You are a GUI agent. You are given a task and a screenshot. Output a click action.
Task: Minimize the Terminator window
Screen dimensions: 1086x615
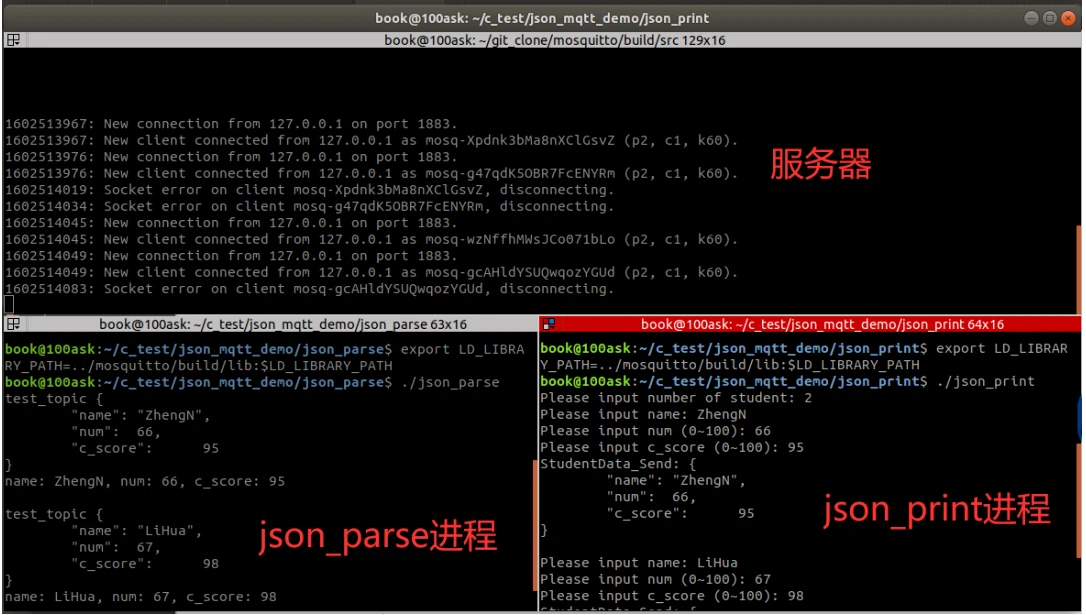(x=1031, y=18)
